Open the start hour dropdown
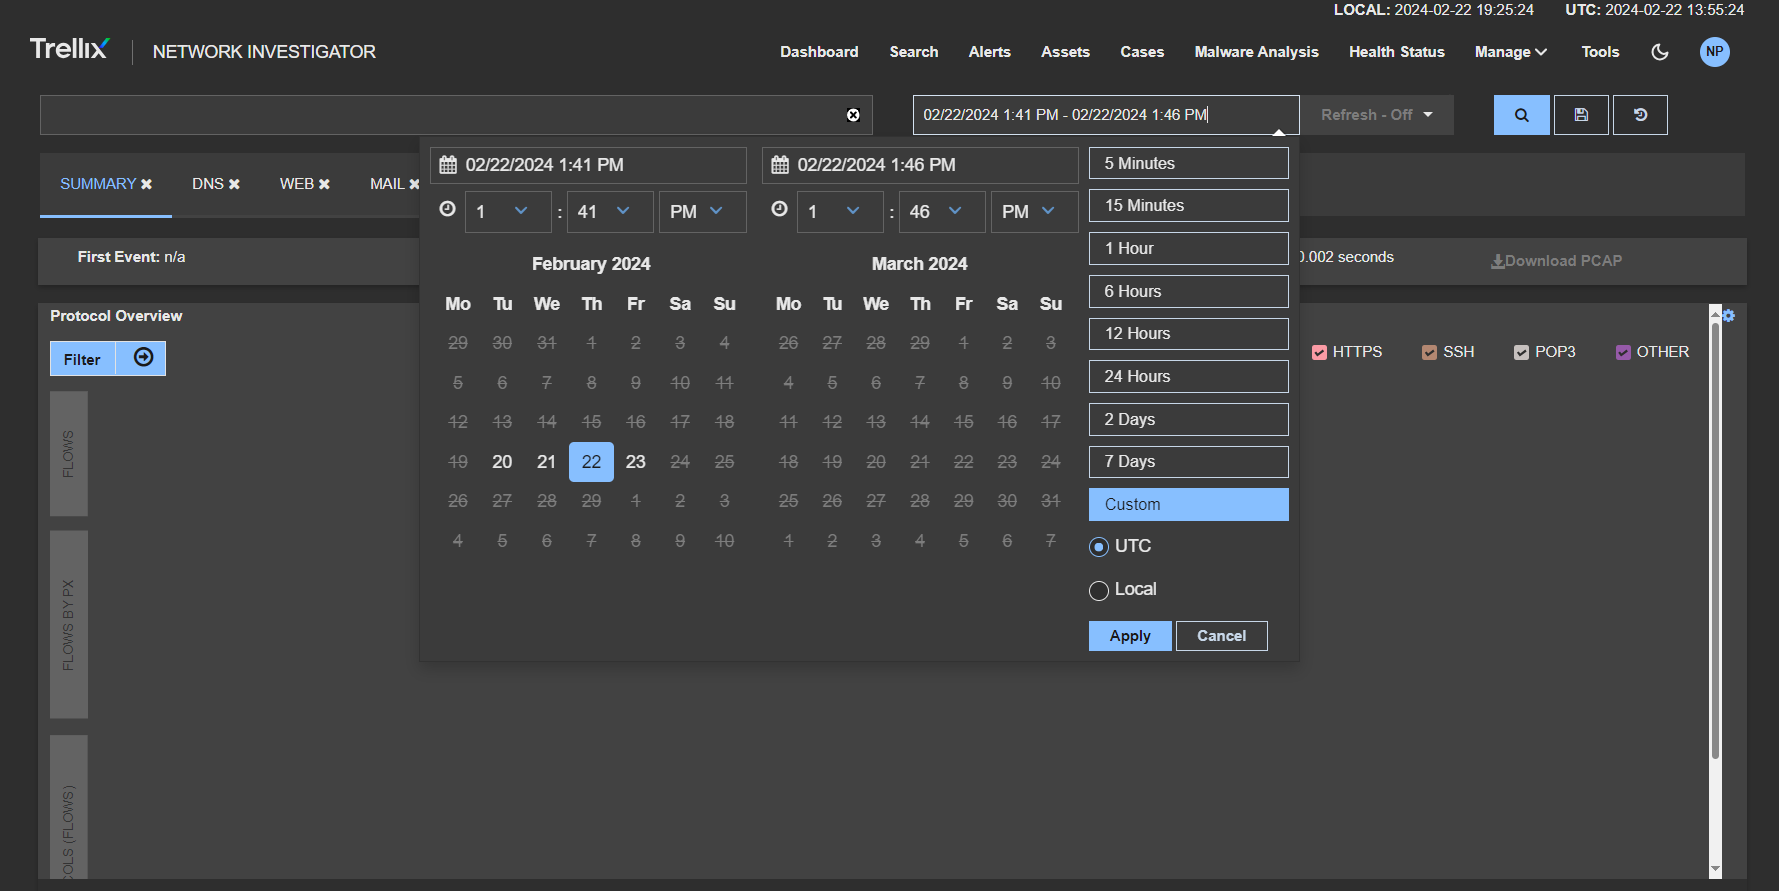The image size is (1779, 891). point(508,212)
